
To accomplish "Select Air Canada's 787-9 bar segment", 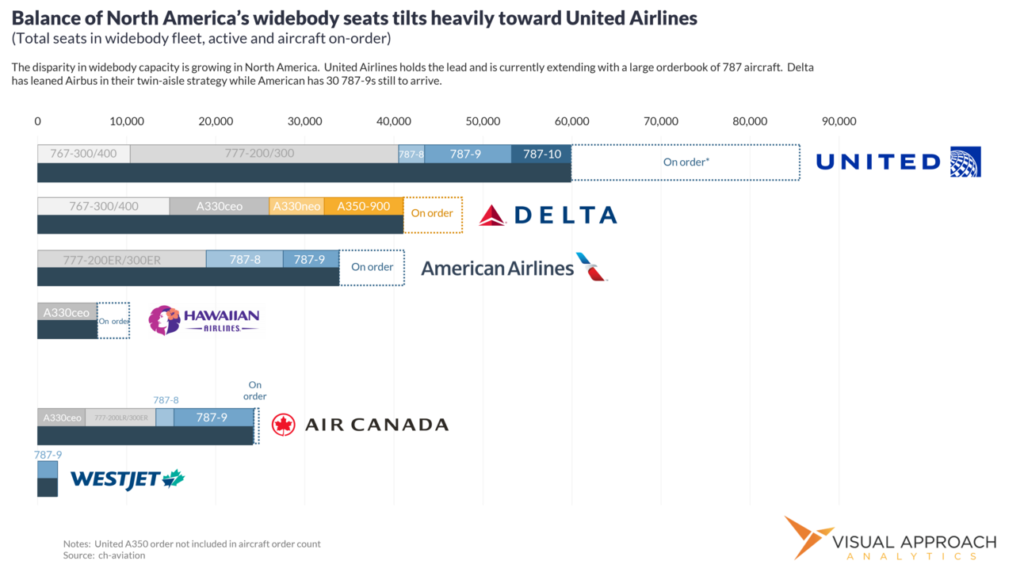I will click(x=214, y=417).
